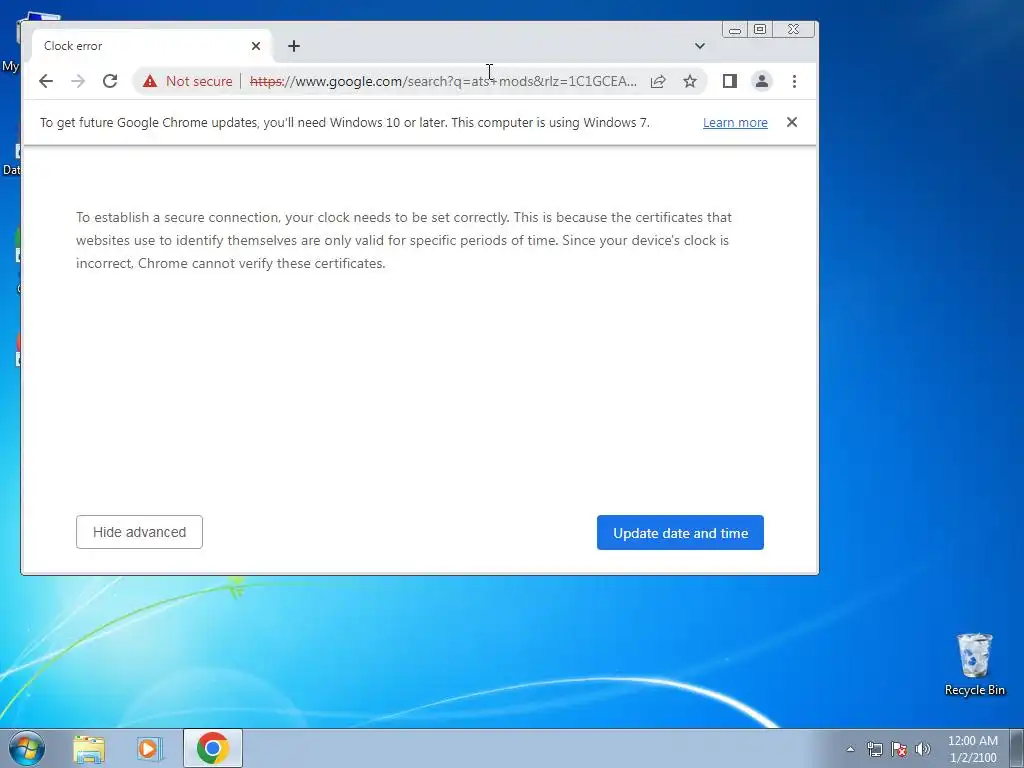Open the Windows Start menu orb

coord(27,748)
